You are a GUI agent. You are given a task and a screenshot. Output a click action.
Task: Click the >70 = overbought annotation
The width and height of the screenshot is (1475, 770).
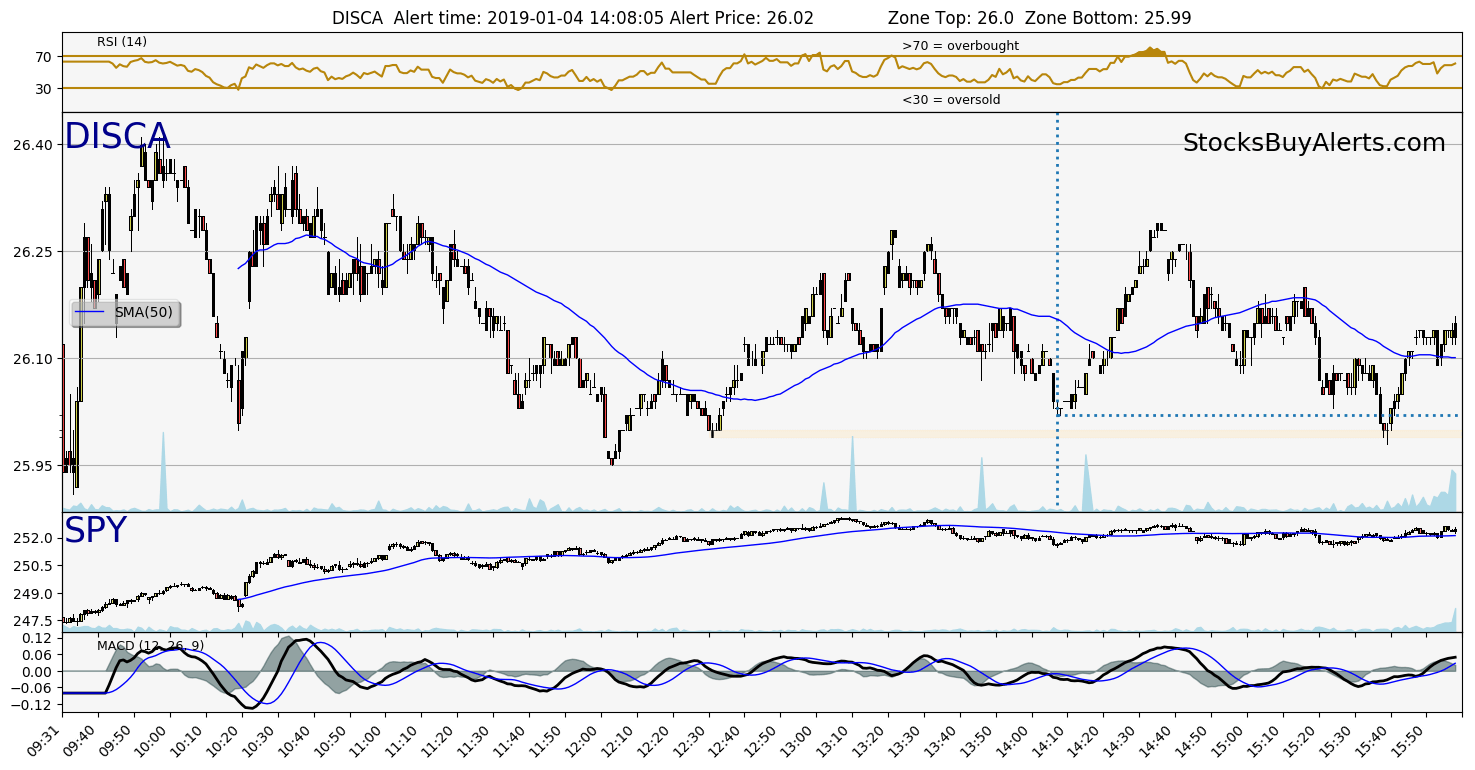pyautogui.click(x=960, y=46)
